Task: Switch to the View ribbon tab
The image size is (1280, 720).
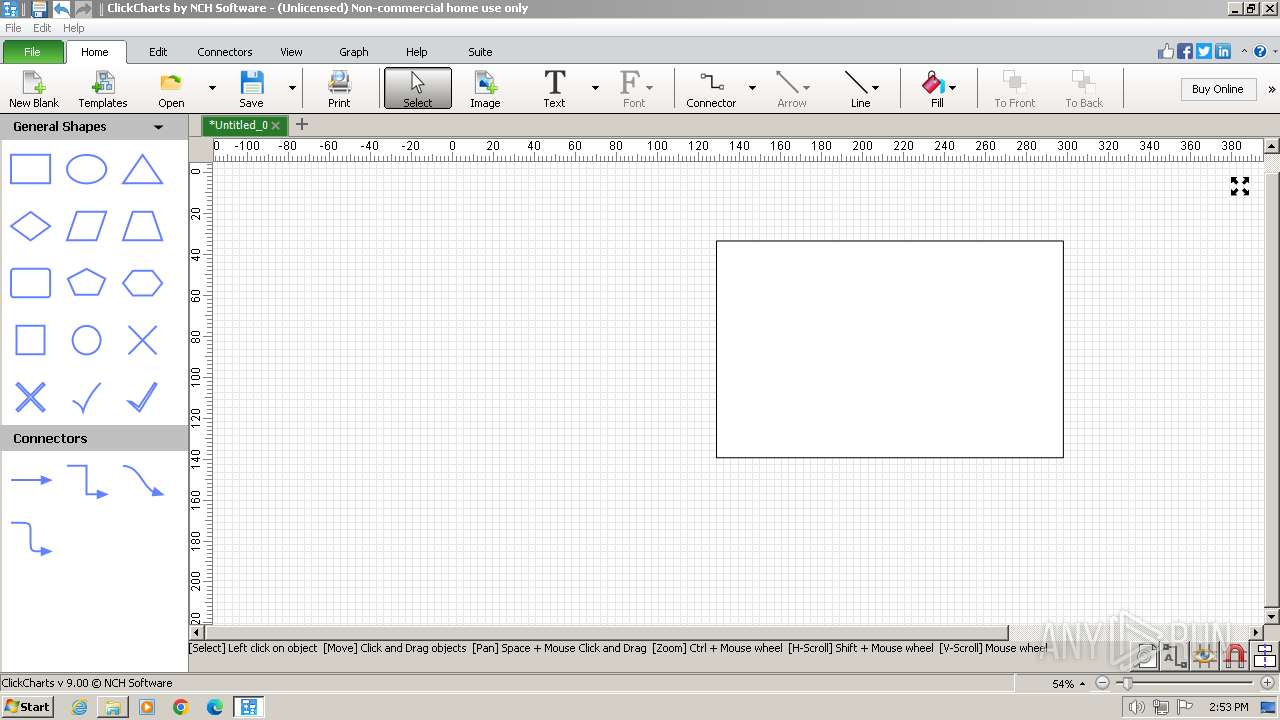Action: (291, 52)
